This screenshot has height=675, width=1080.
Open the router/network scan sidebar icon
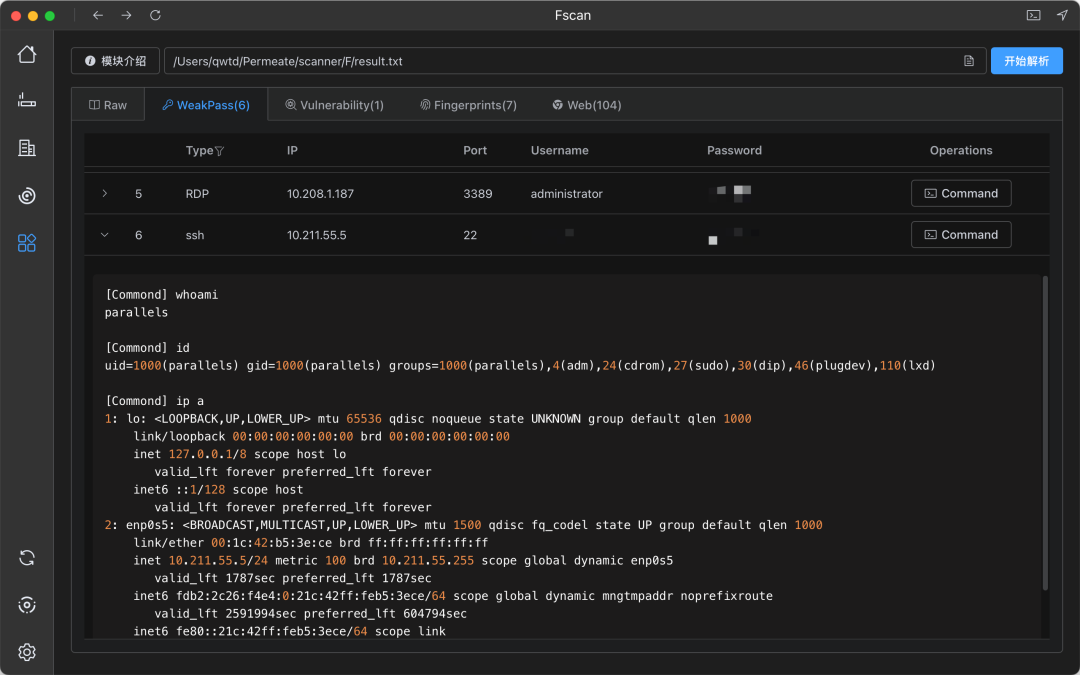[27, 101]
